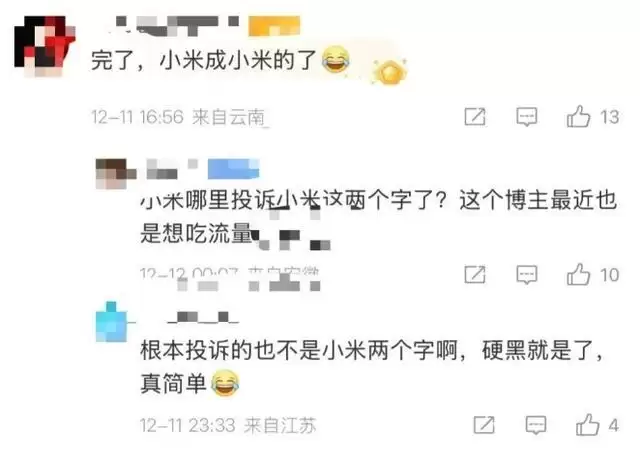Click the gold sun sticker on the top comment

[390, 72]
